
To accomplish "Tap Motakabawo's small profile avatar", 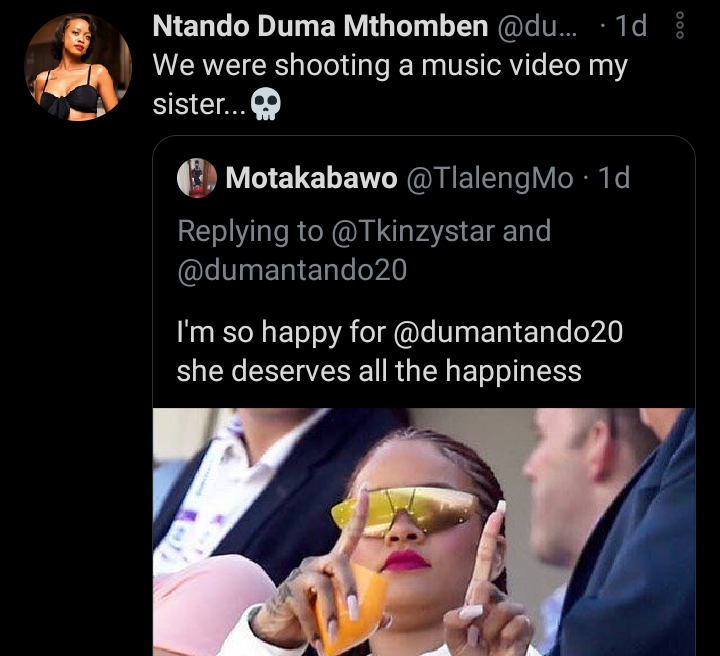I will pos(197,179).
